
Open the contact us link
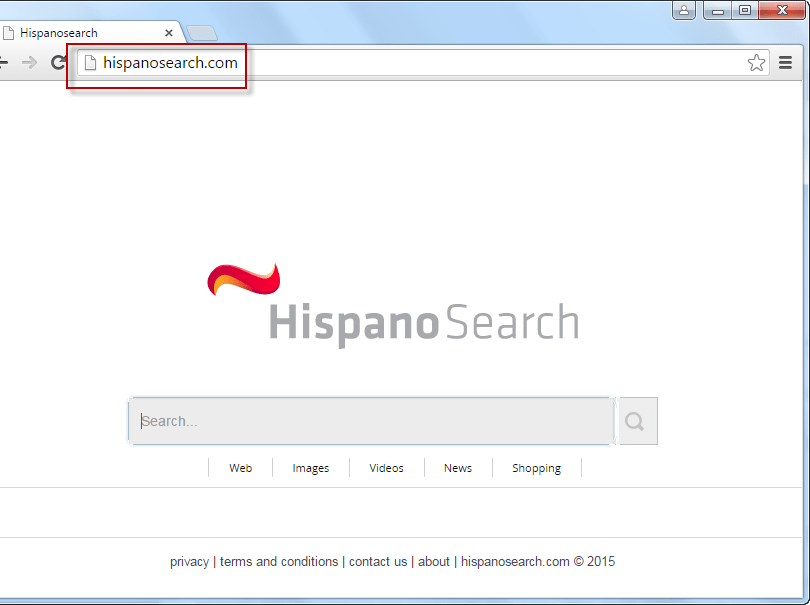pyautogui.click(x=378, y=562)
